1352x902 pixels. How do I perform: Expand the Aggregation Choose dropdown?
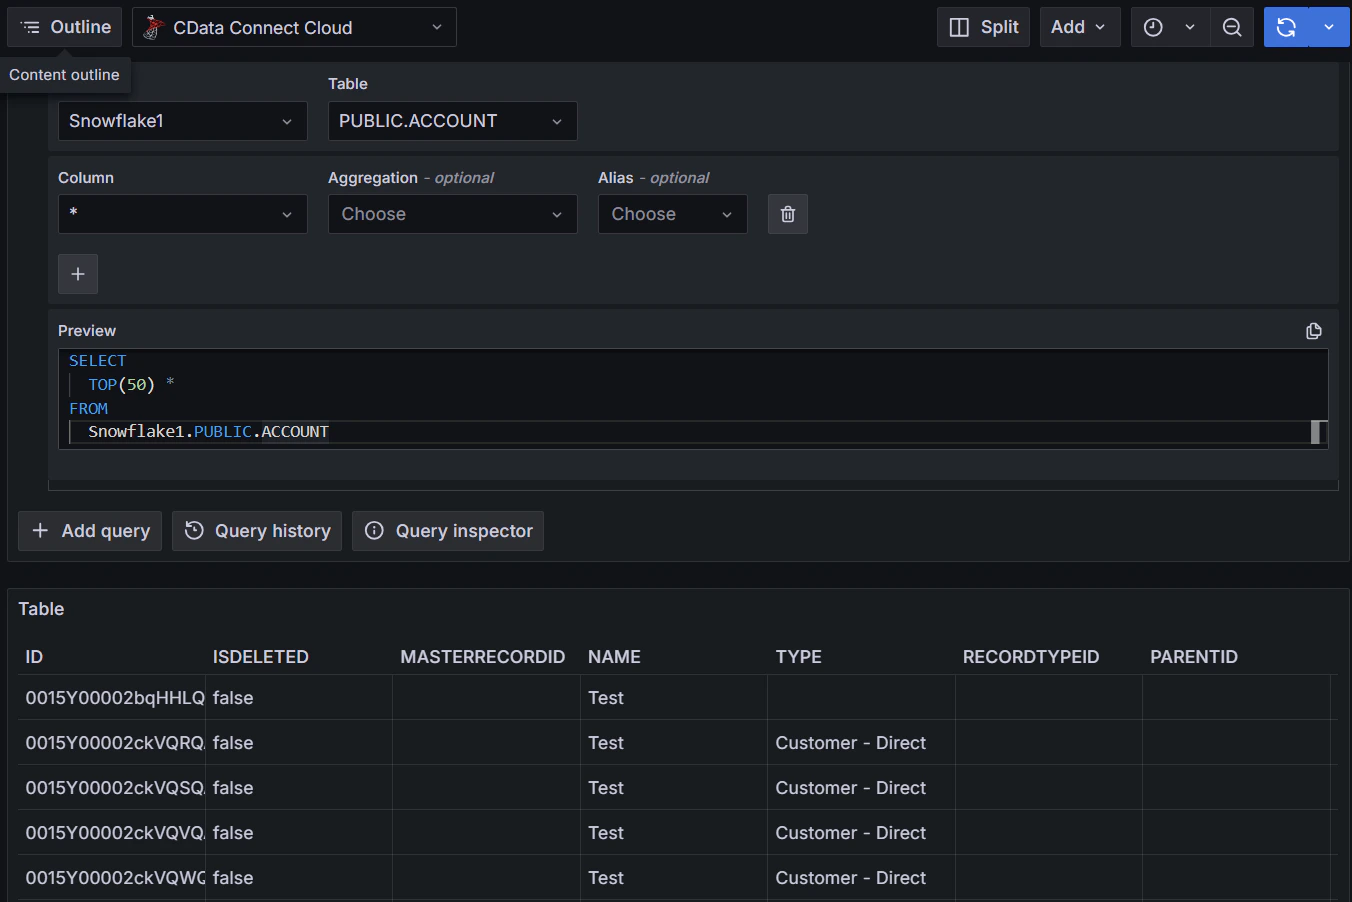[452, 214]
